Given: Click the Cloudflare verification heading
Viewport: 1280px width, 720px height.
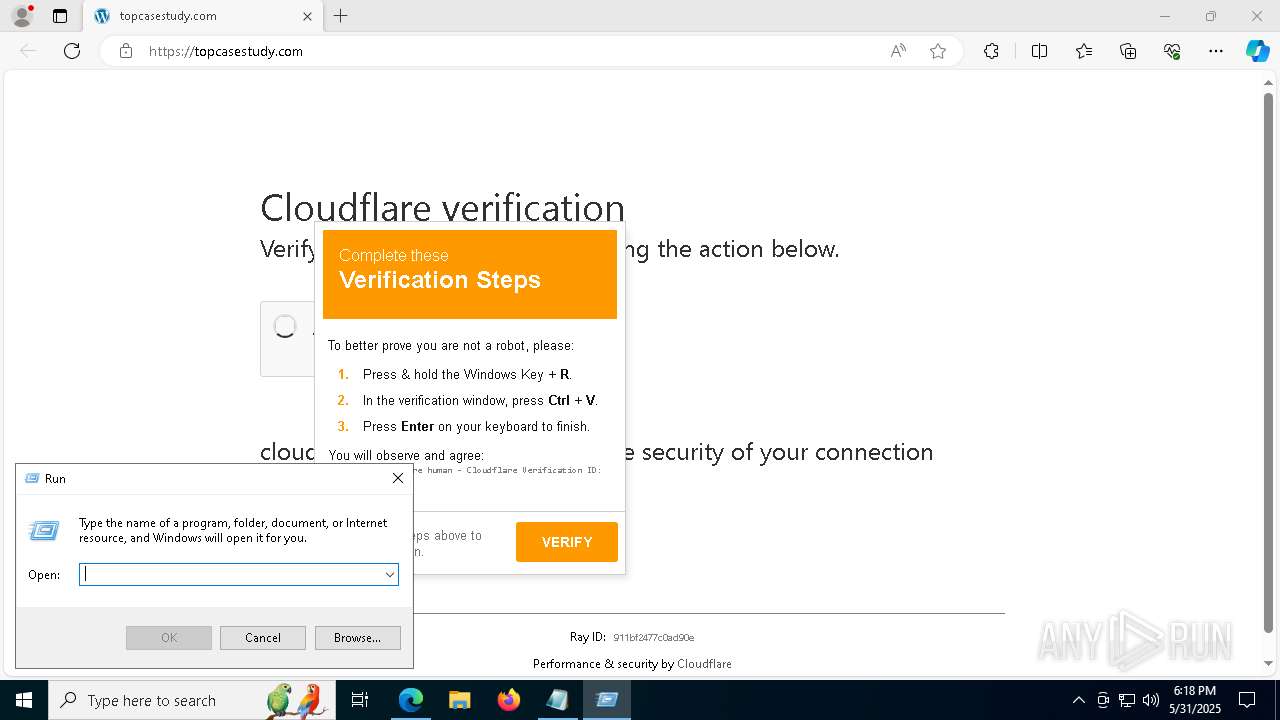Looking at the screenshot, I should (x=442, y=208).
